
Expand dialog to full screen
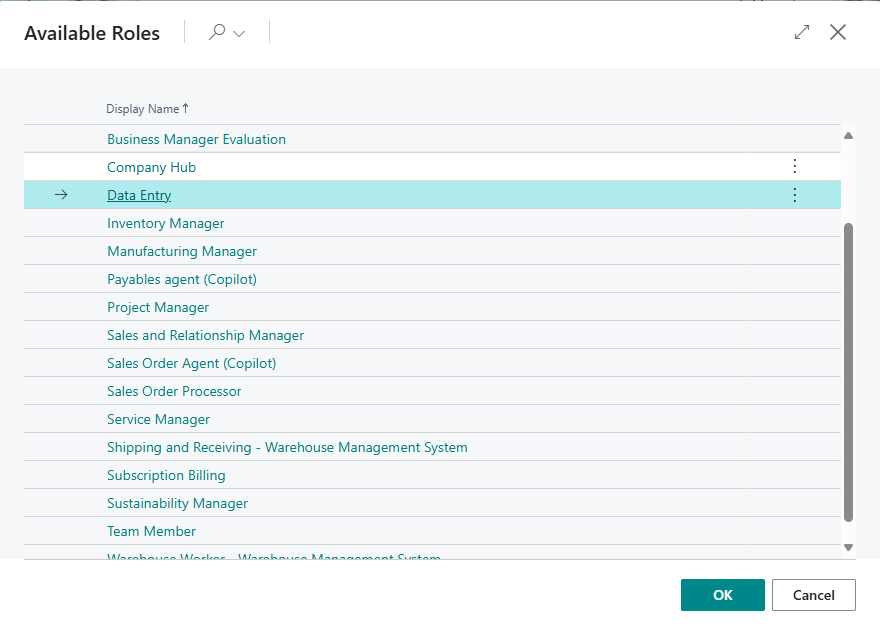[x=801, y=32]
